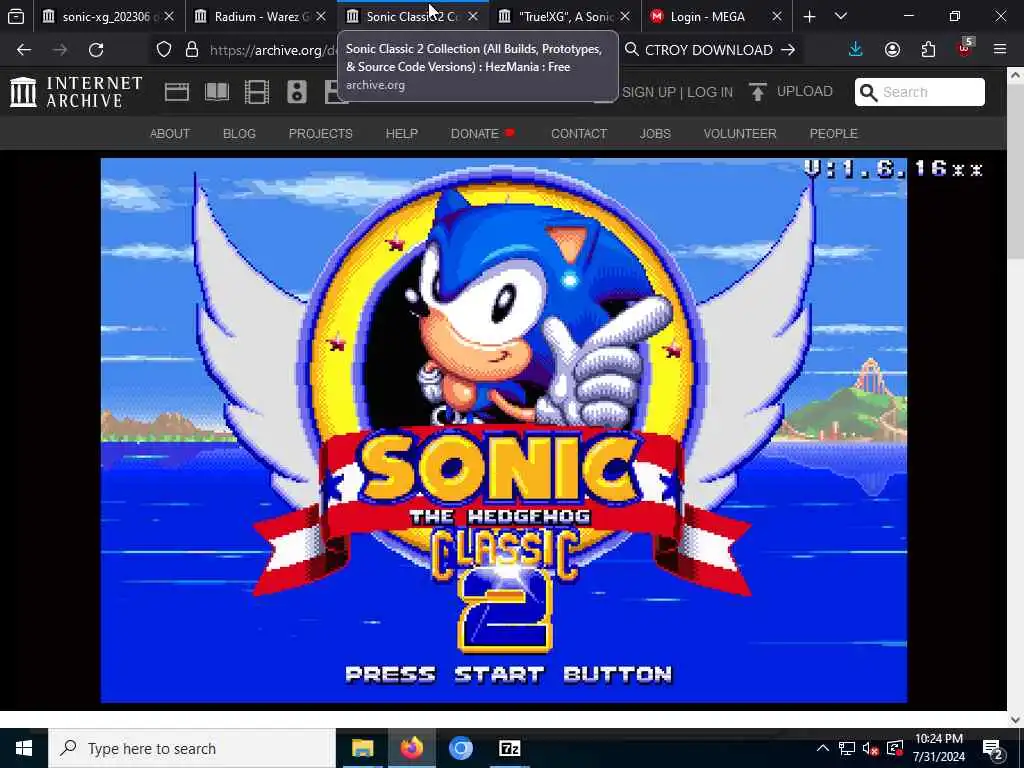Click the scrollbar down arrow

click(1016, 720)
